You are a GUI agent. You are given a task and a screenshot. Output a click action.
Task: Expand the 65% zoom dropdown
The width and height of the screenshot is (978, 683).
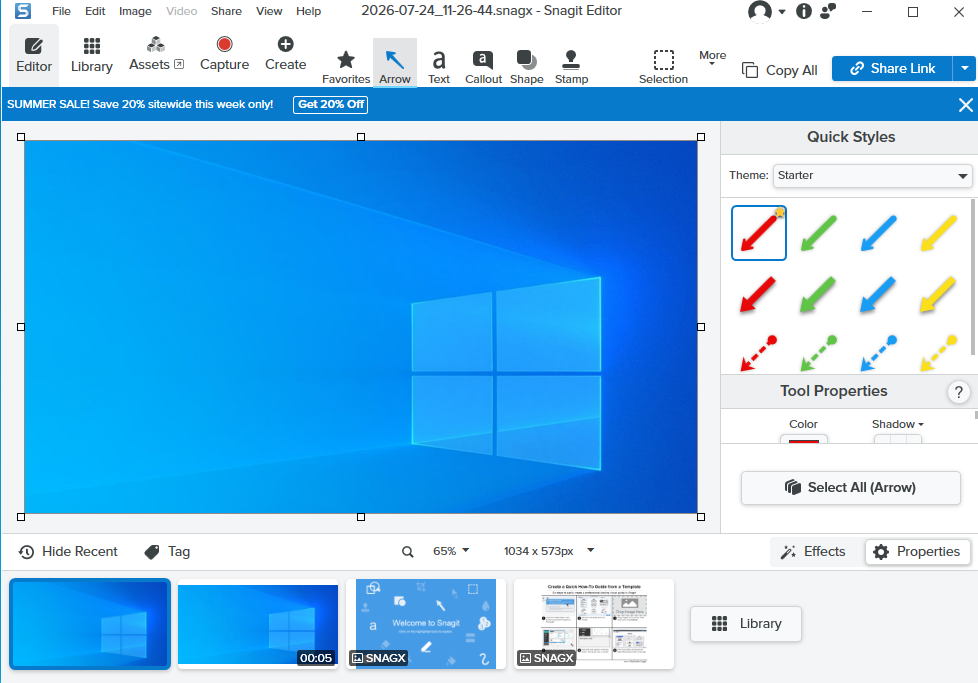point(450,551)
